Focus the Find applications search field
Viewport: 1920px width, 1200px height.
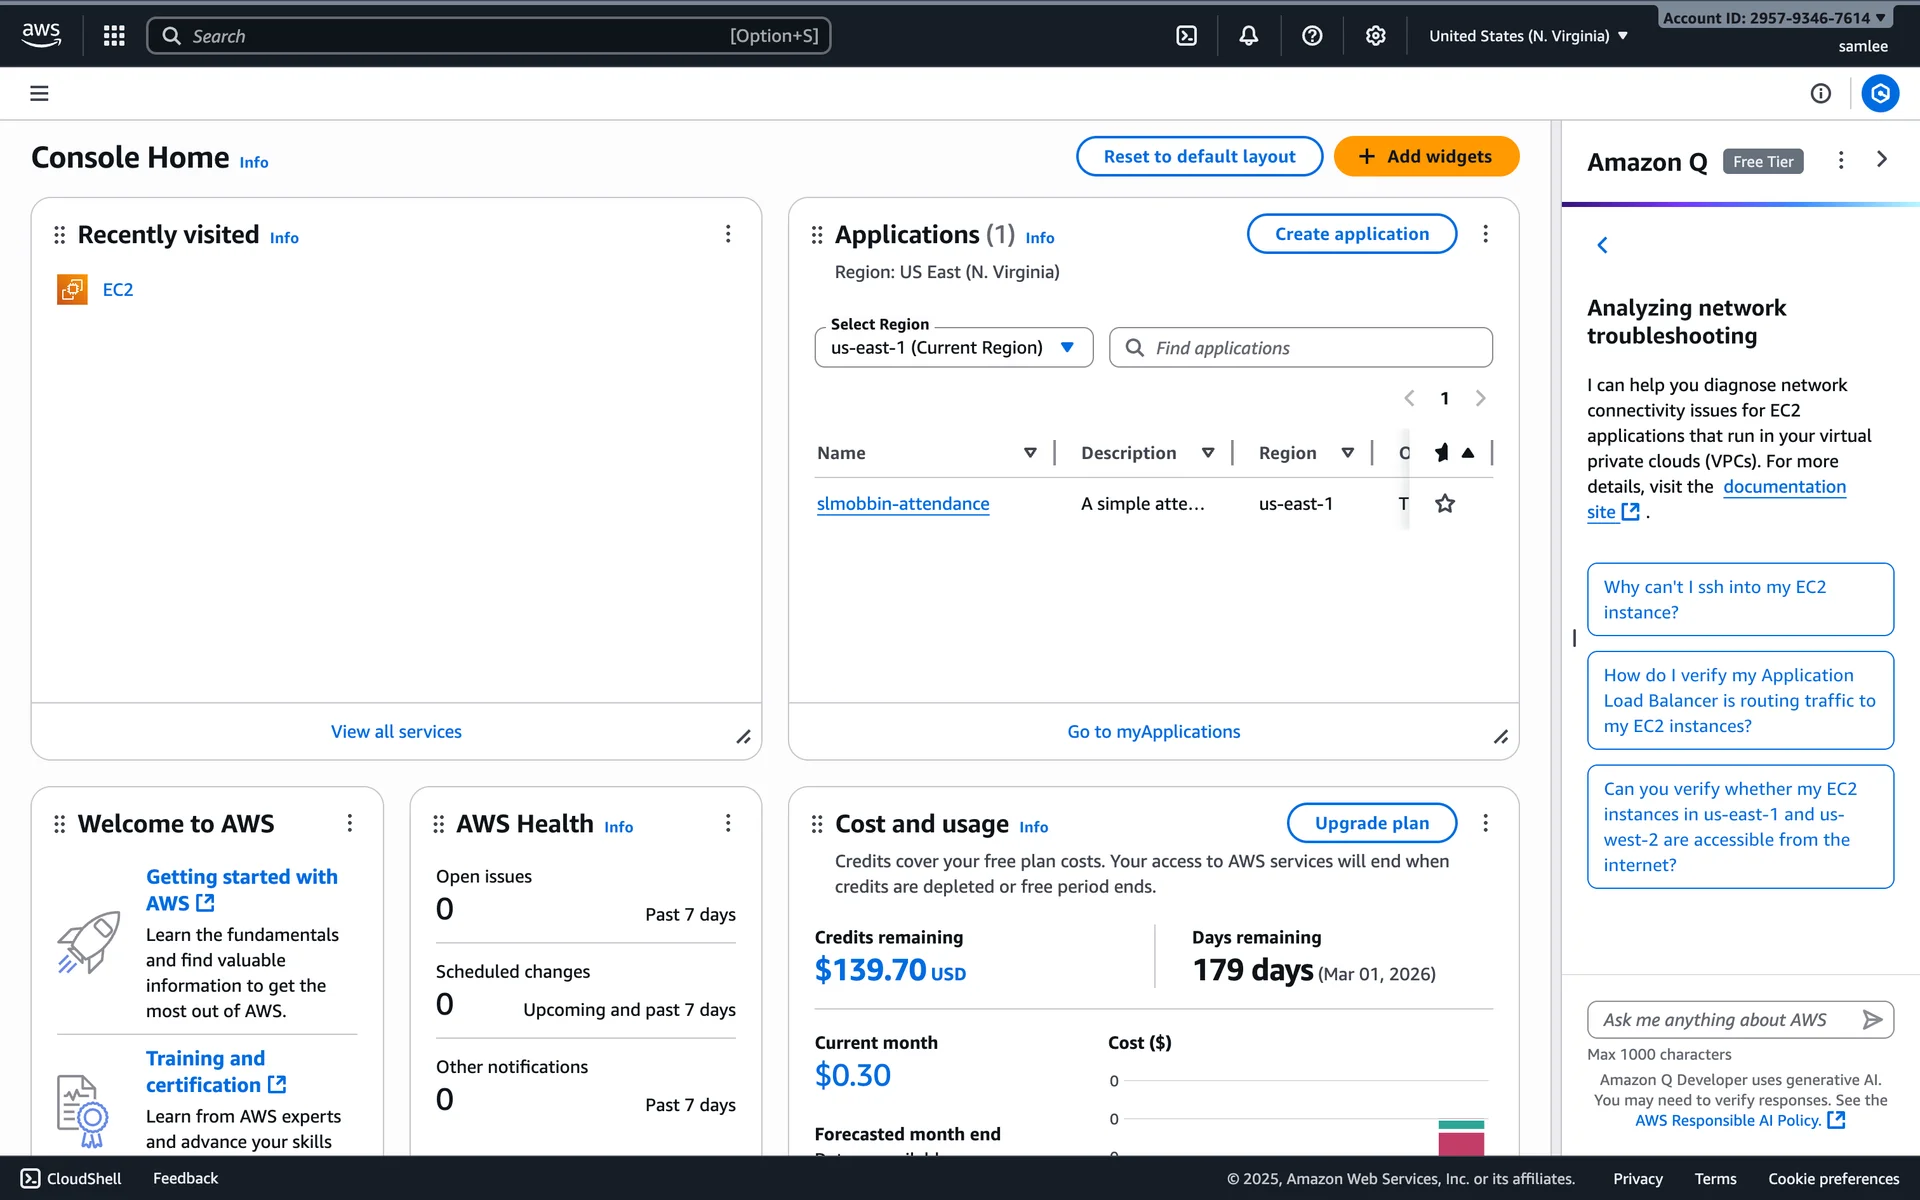pos(1300,348)
